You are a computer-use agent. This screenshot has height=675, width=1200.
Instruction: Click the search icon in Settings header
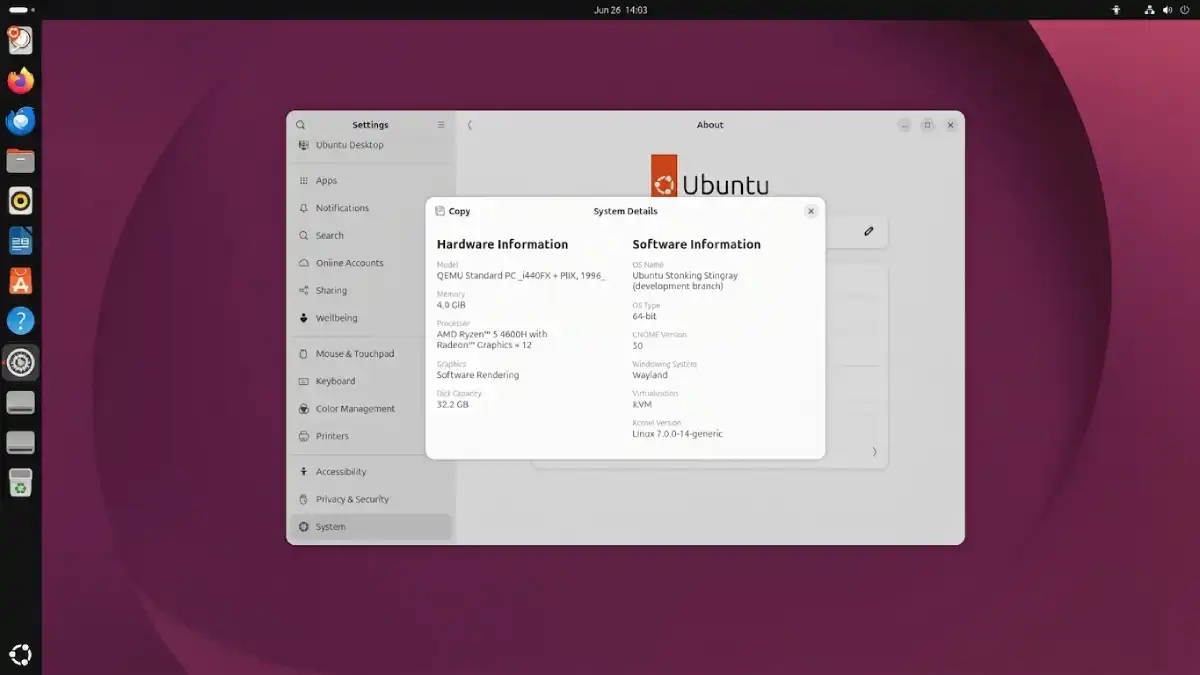(x=300, y=125)
